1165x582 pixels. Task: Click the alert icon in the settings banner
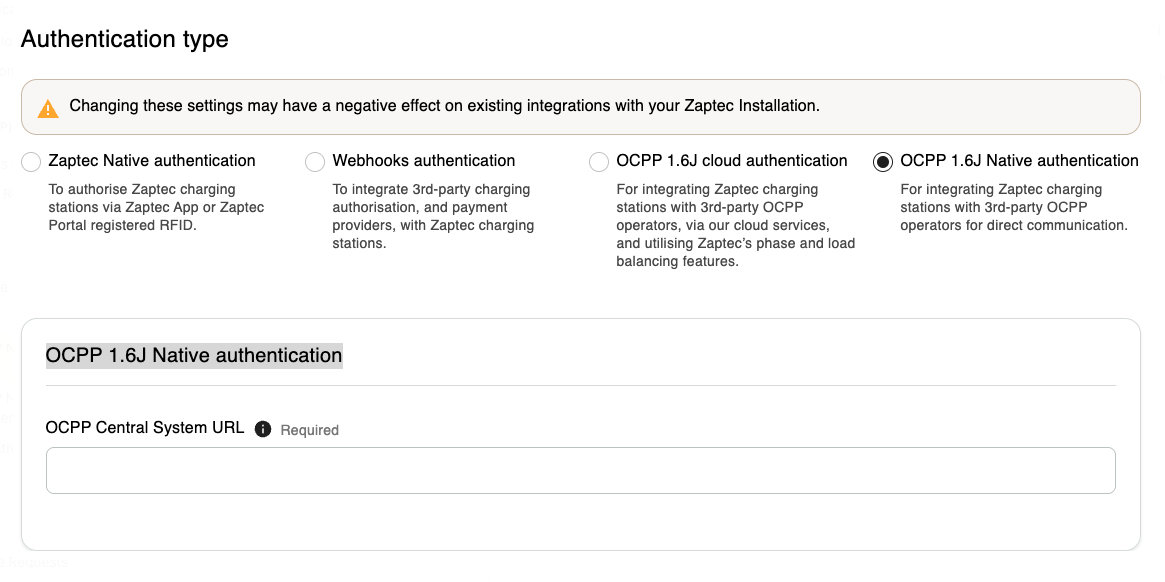pyautogui.click(x=46, y=106)
